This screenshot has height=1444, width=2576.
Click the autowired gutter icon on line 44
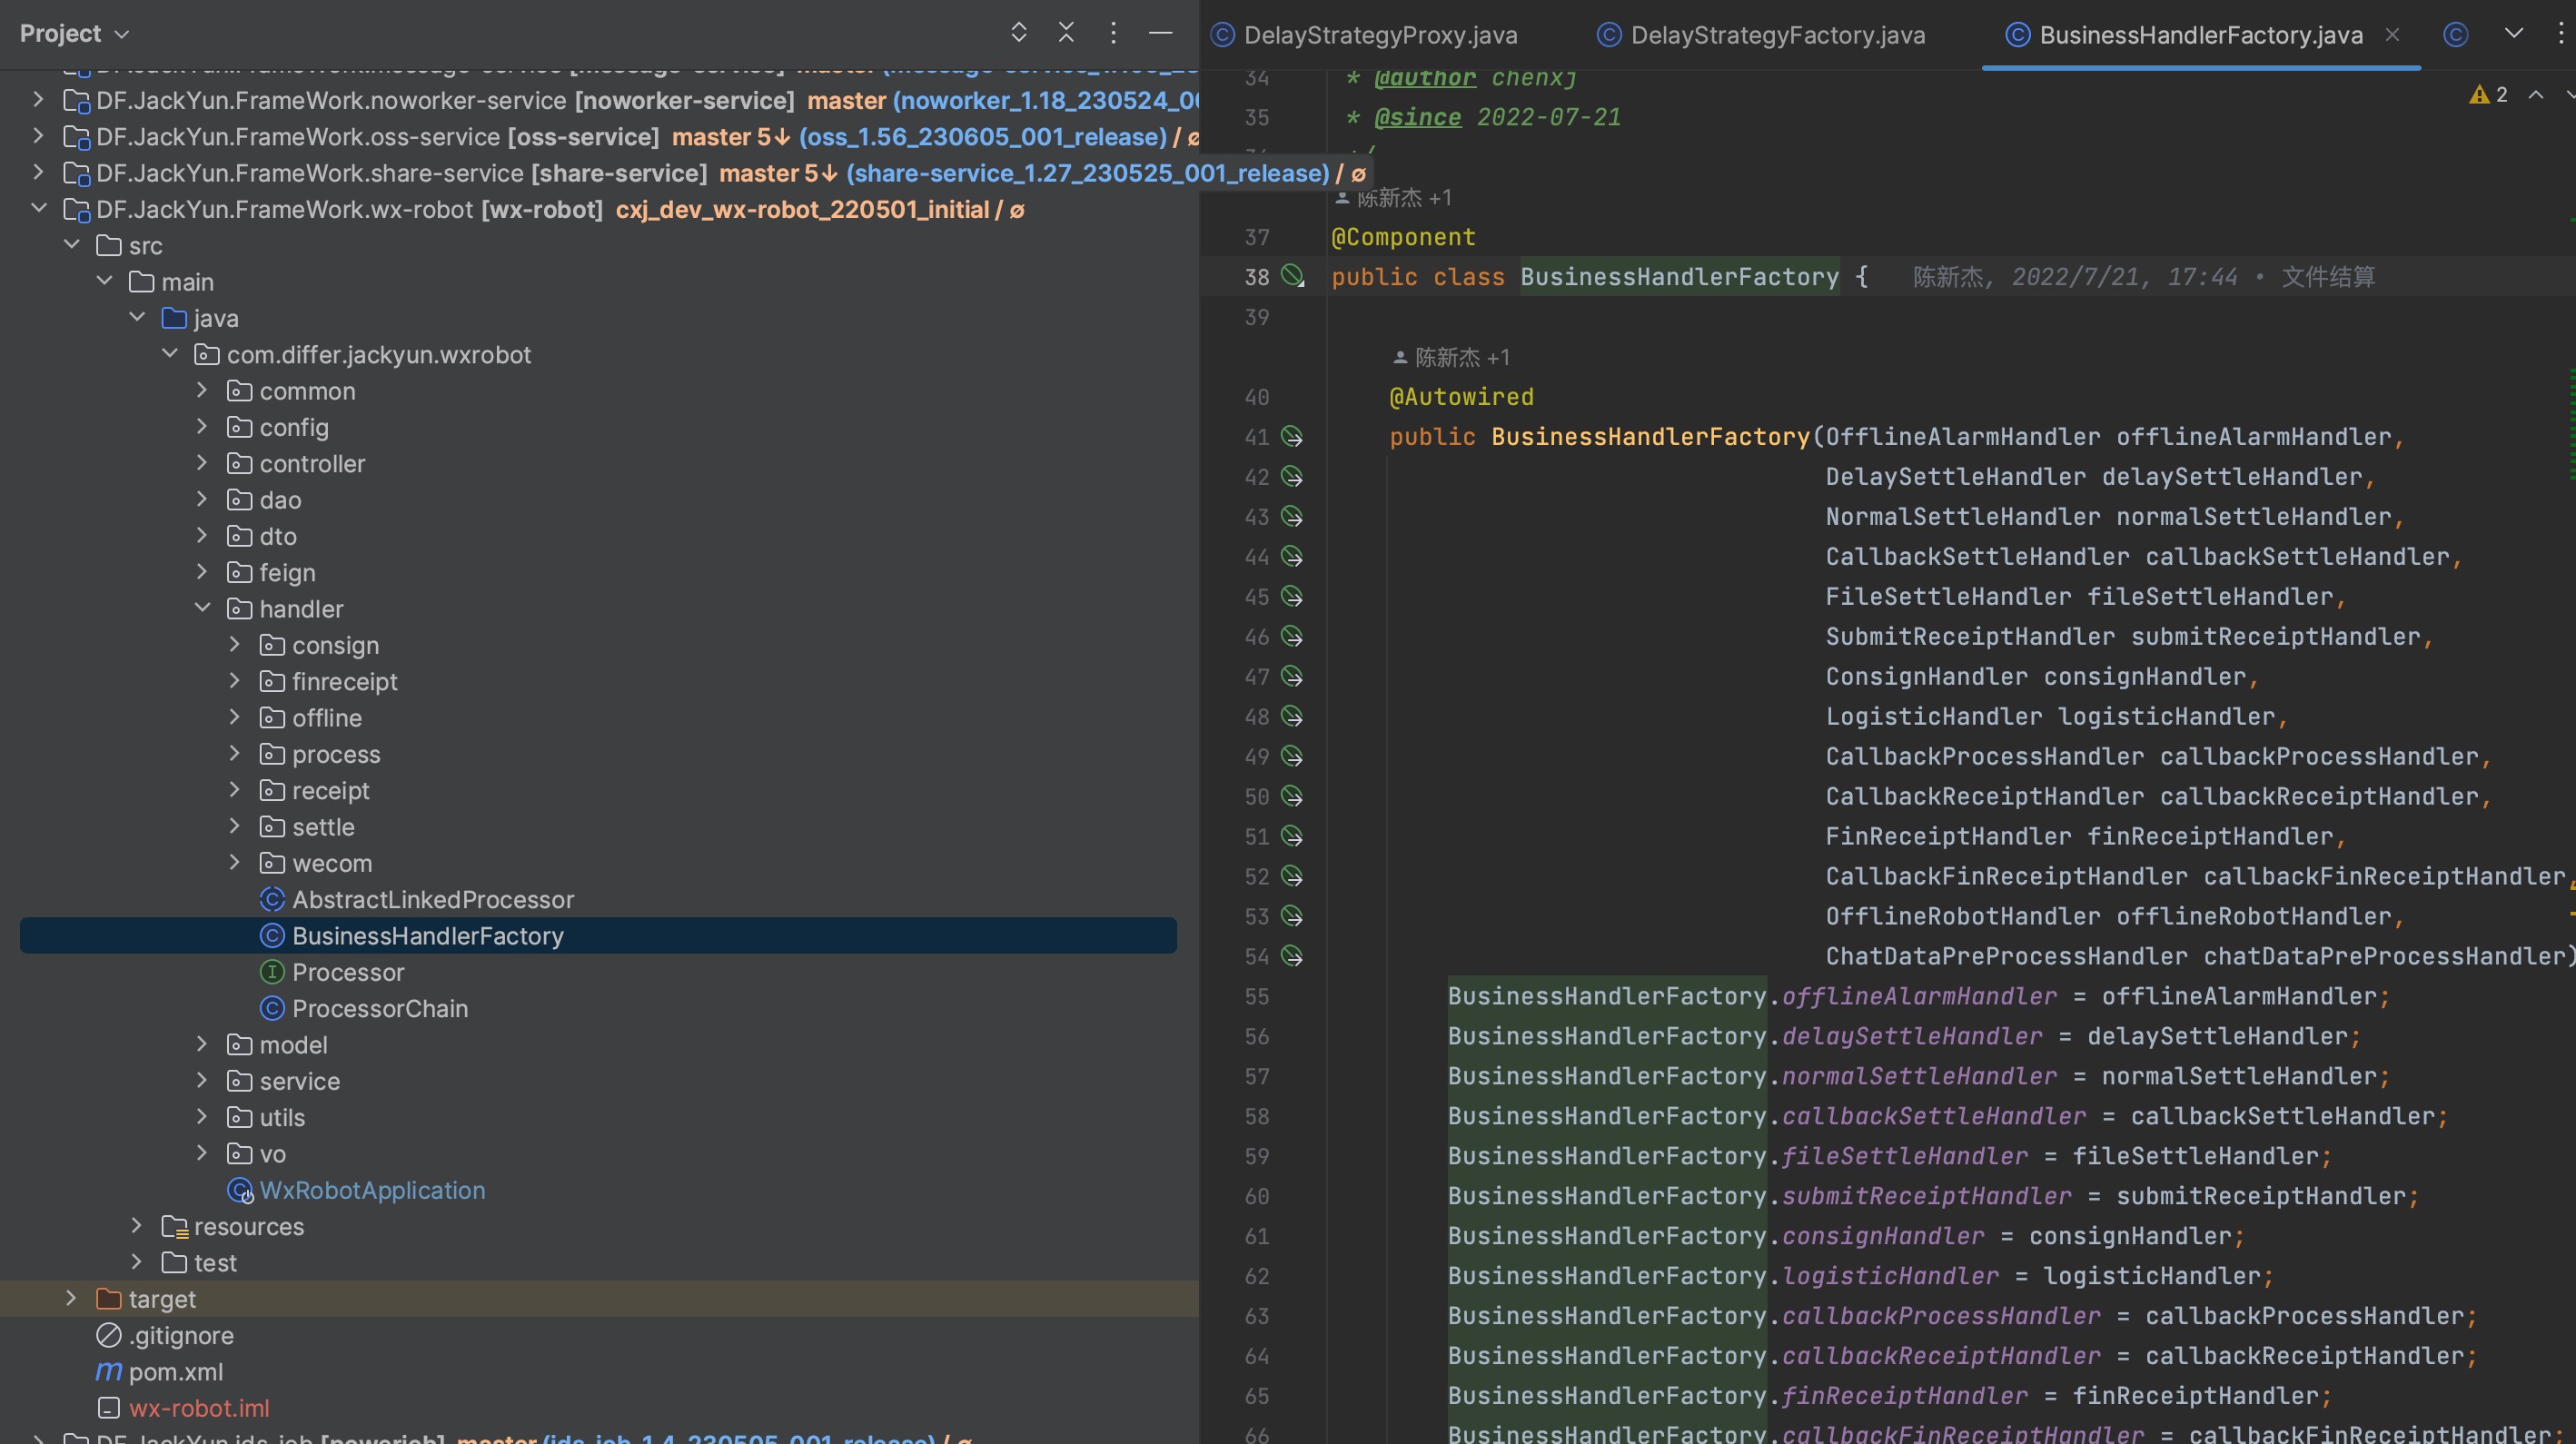1292,557
